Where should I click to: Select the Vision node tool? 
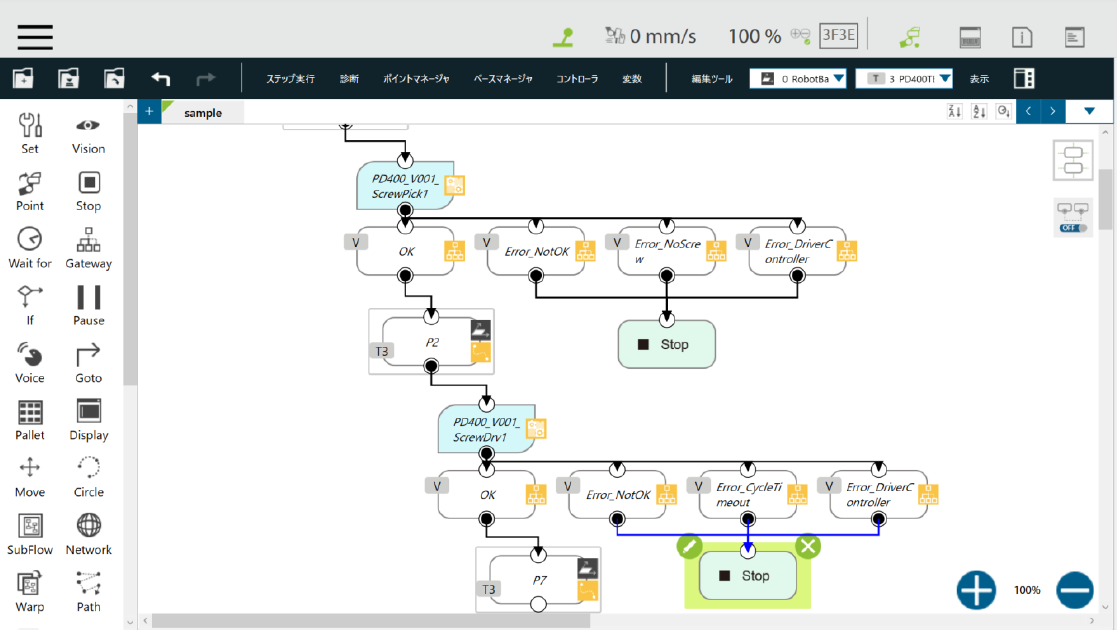[x=88, y=134]
